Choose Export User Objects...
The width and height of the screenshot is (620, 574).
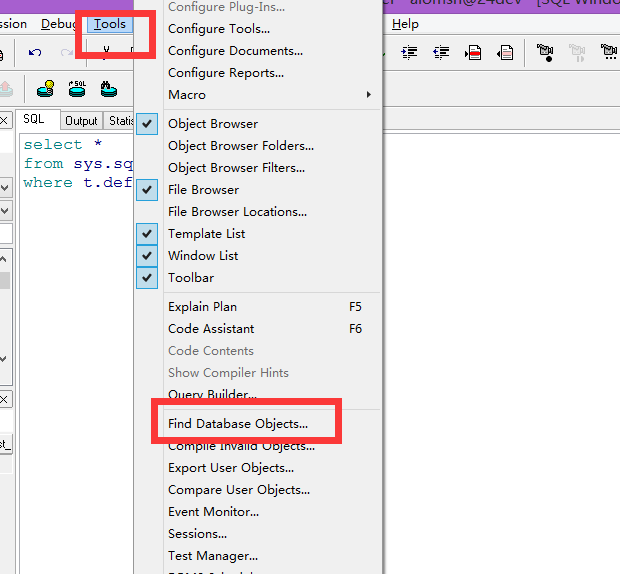(x=231, y=468)
